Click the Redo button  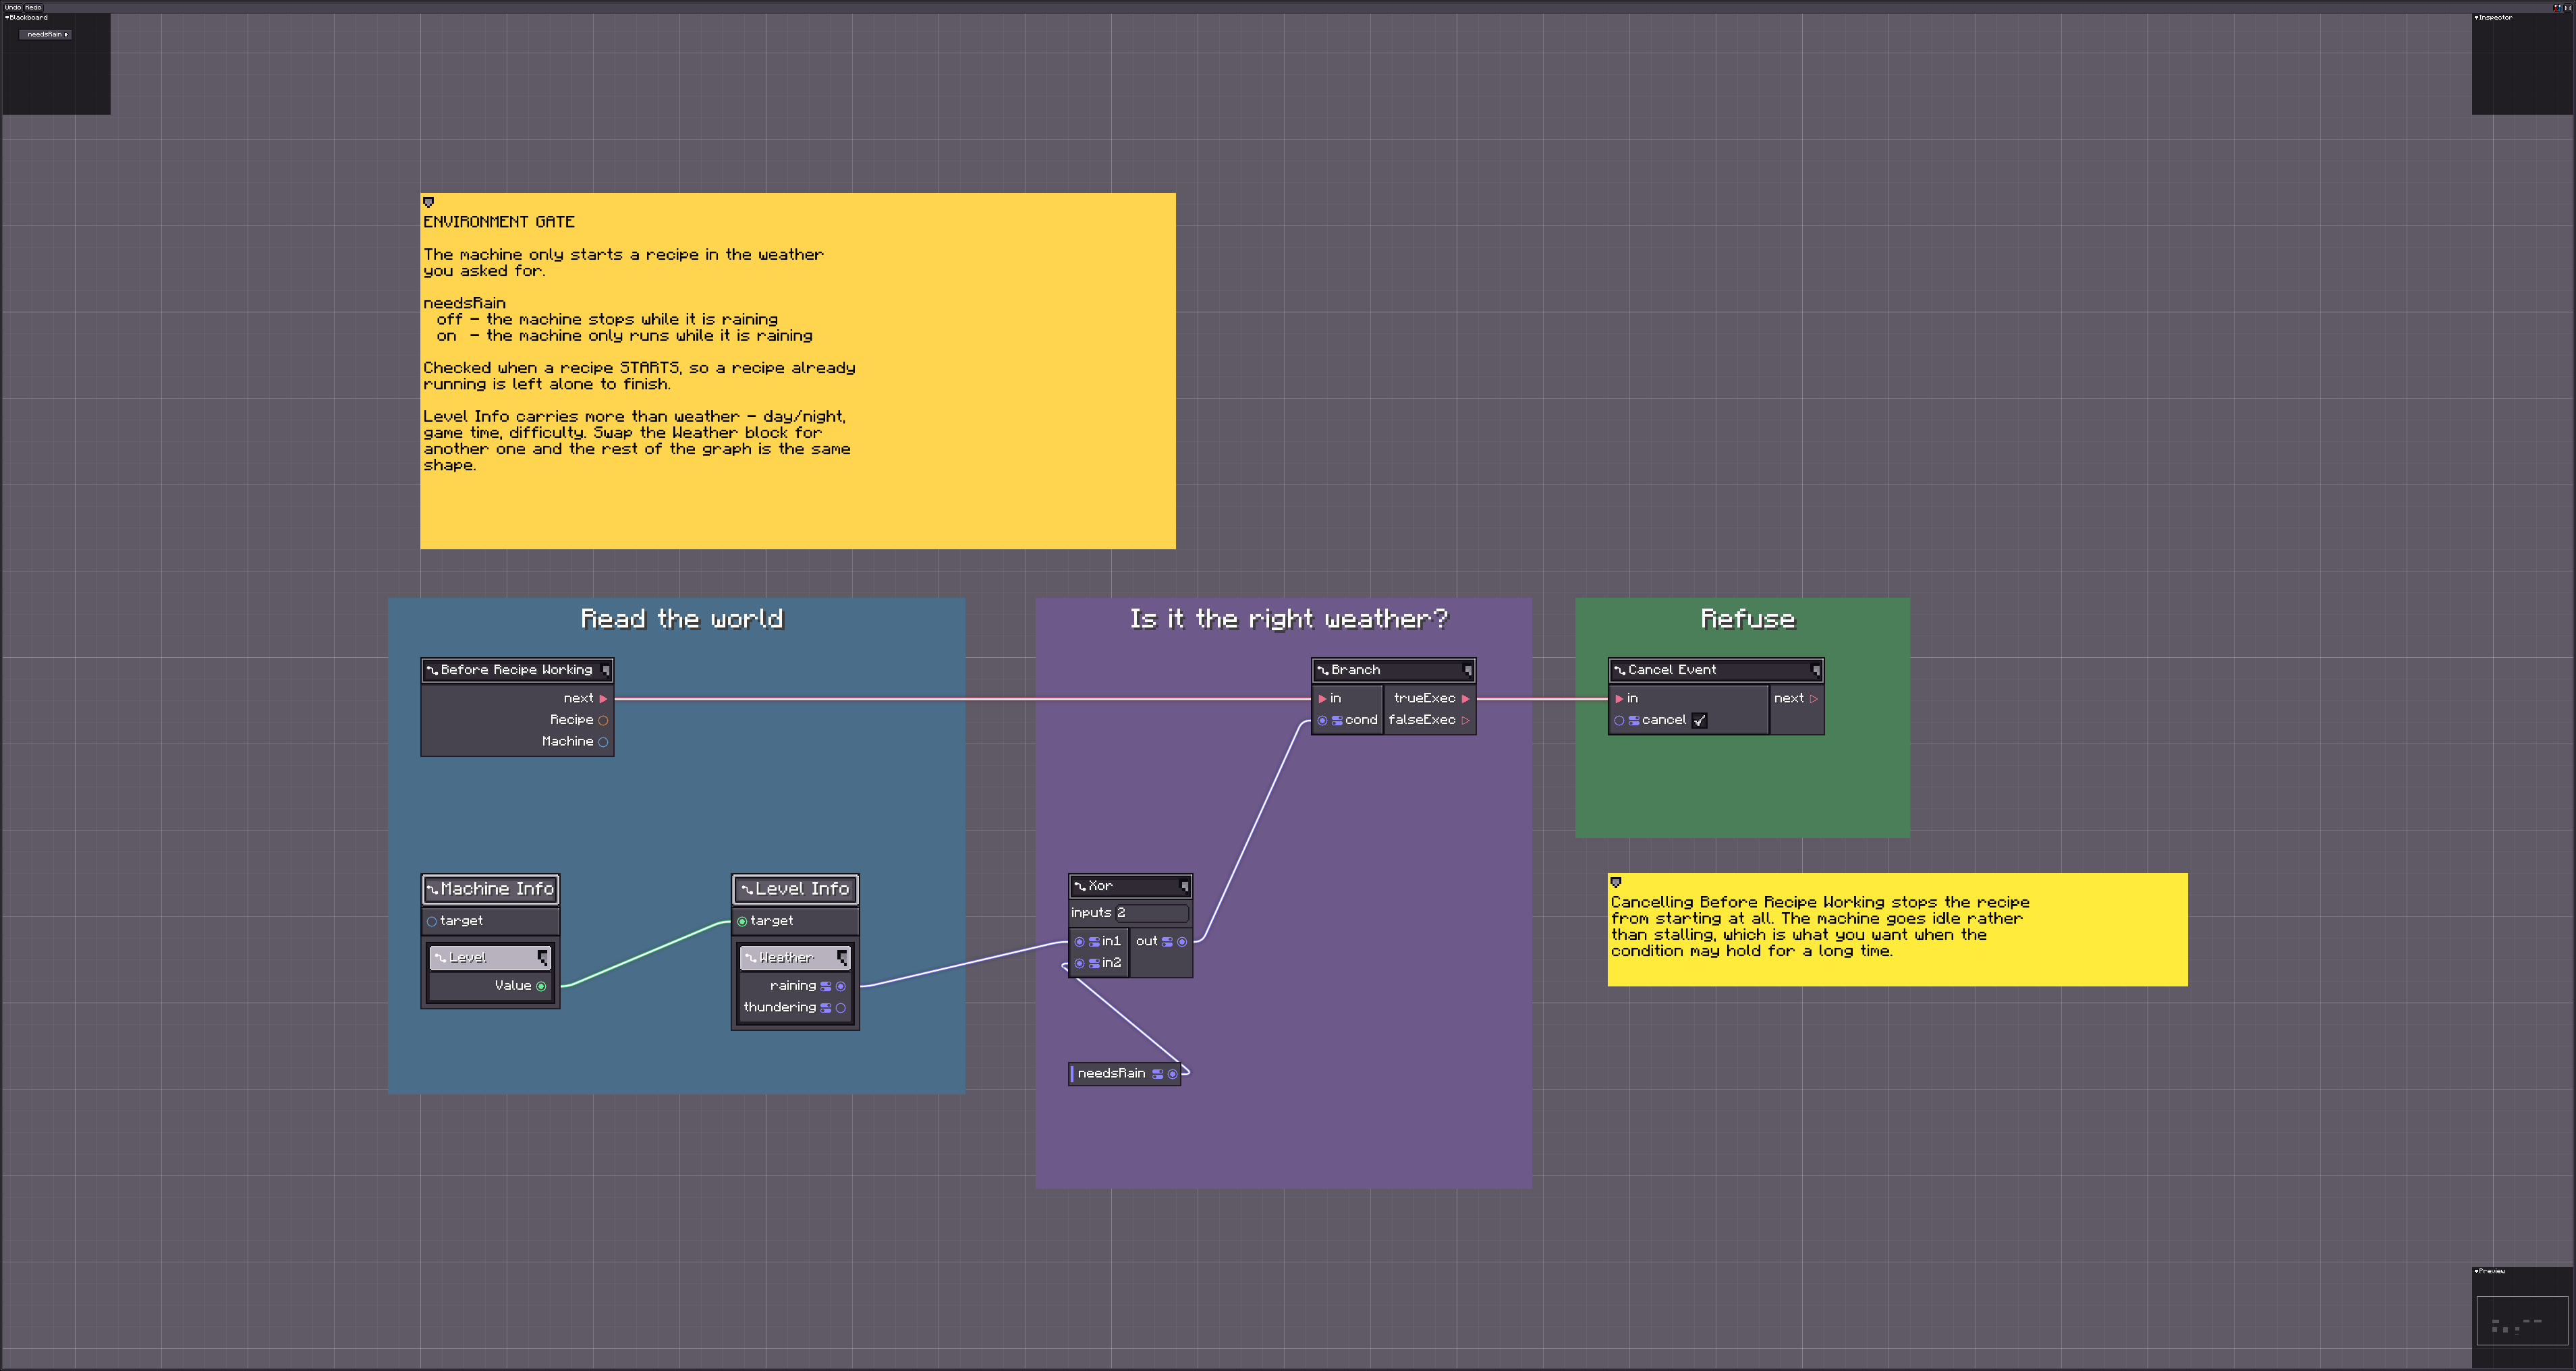[33, 7]
